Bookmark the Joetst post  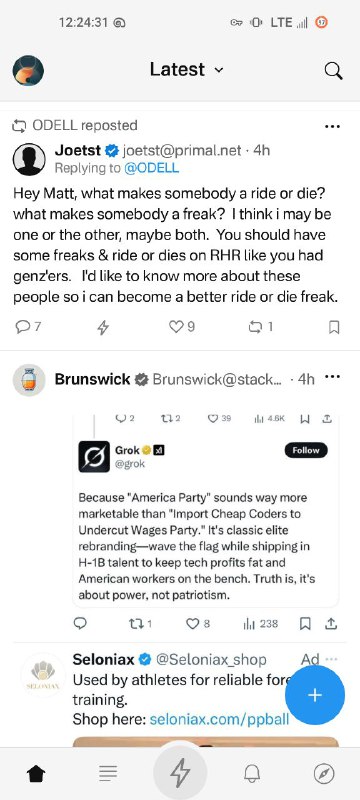pyautogui.click(x=334, y=327)
